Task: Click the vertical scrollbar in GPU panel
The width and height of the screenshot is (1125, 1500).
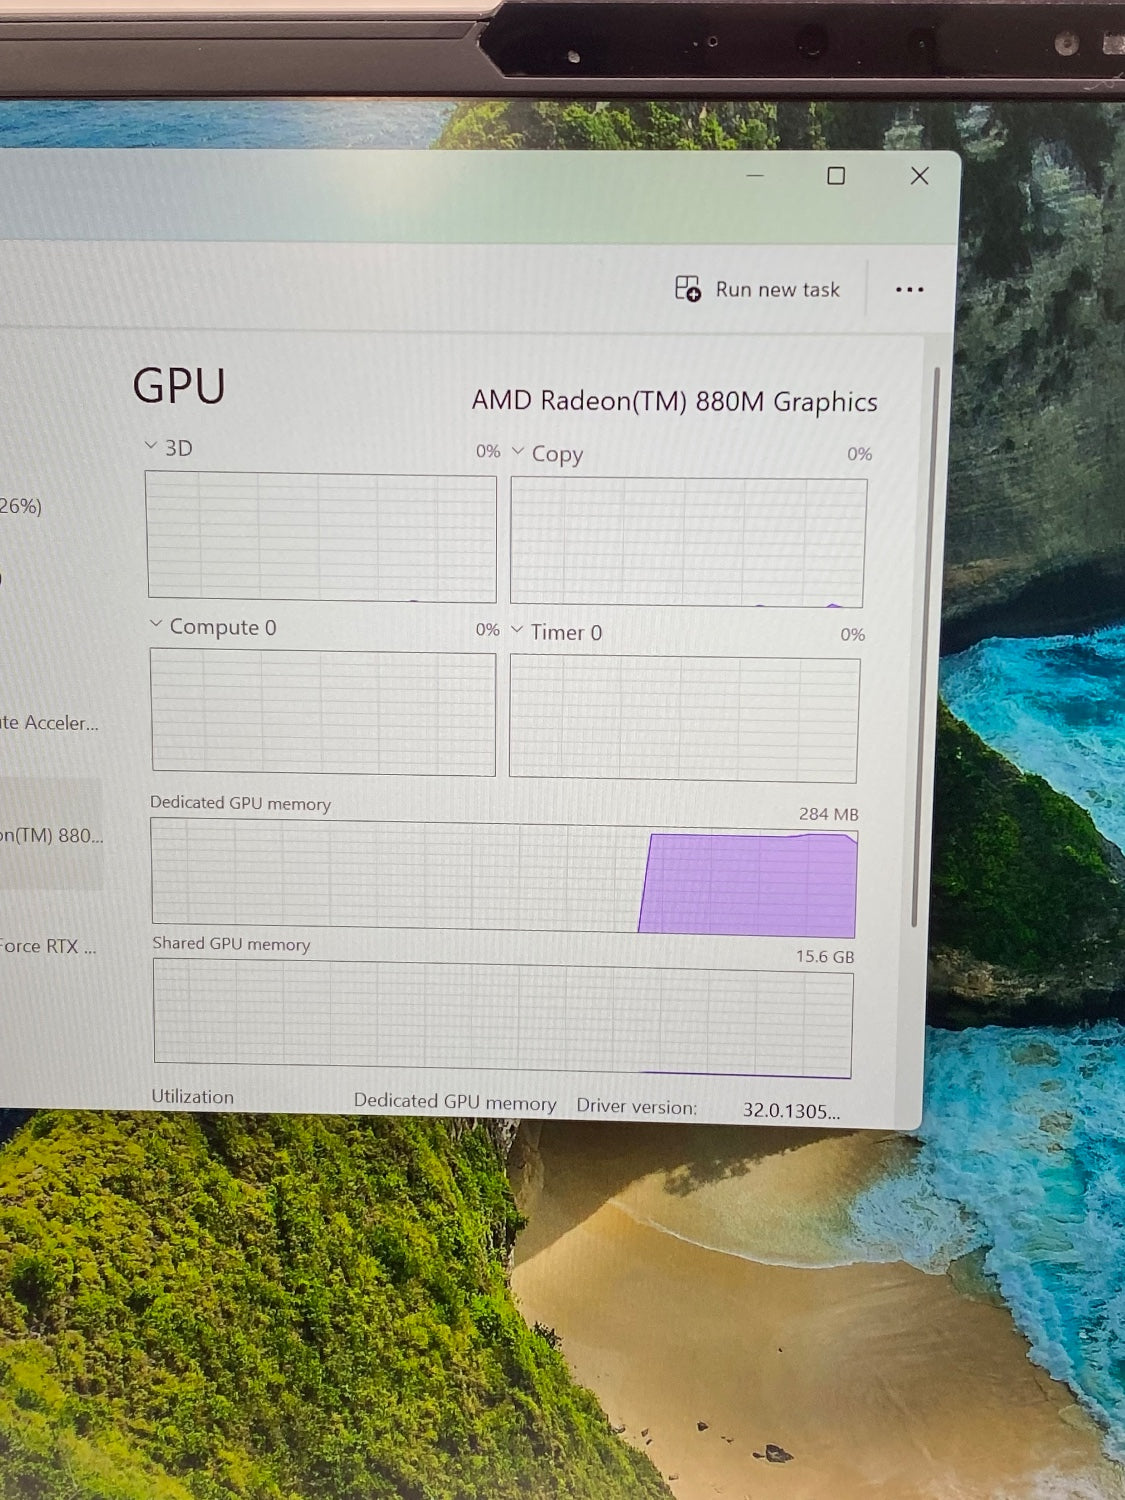Action: 915,650
